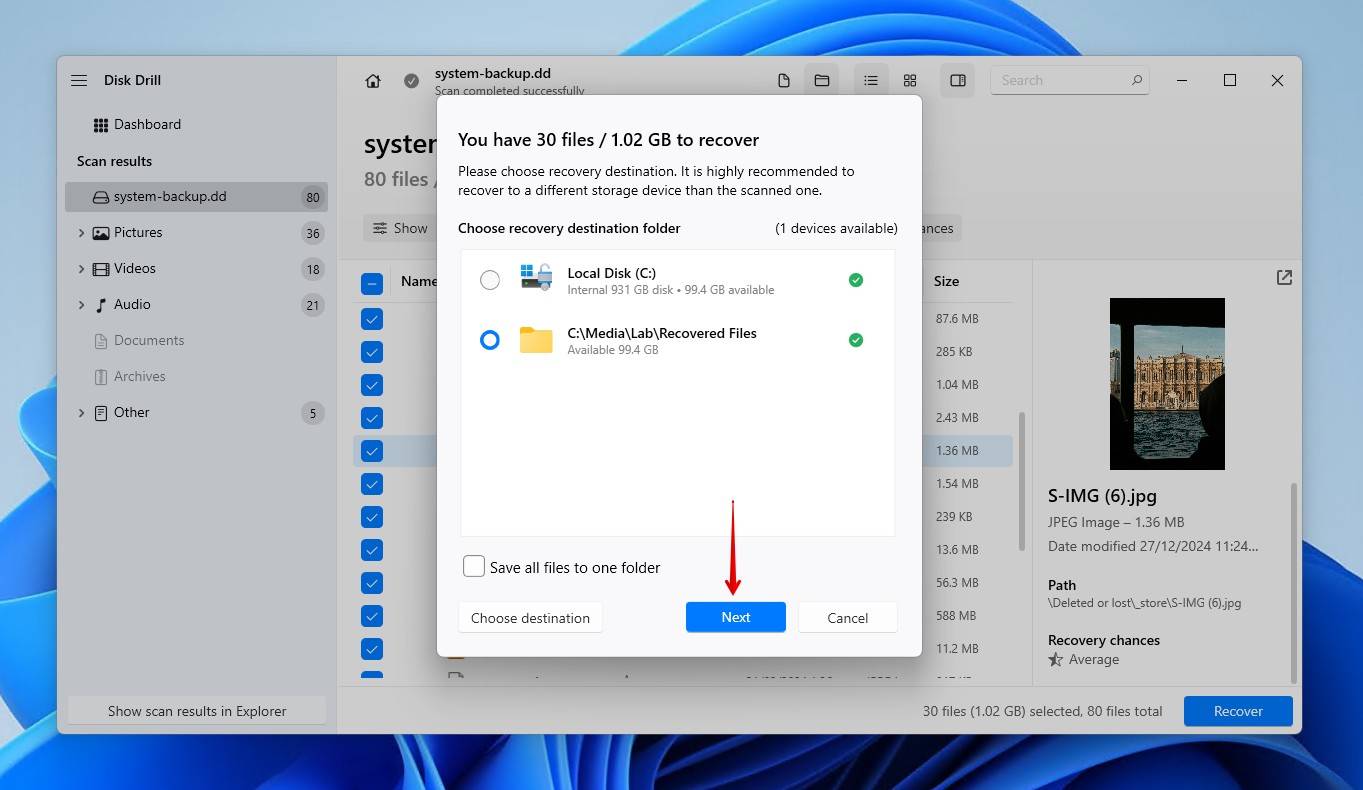Click the folder icon in the top toolbar

(821, 80)
